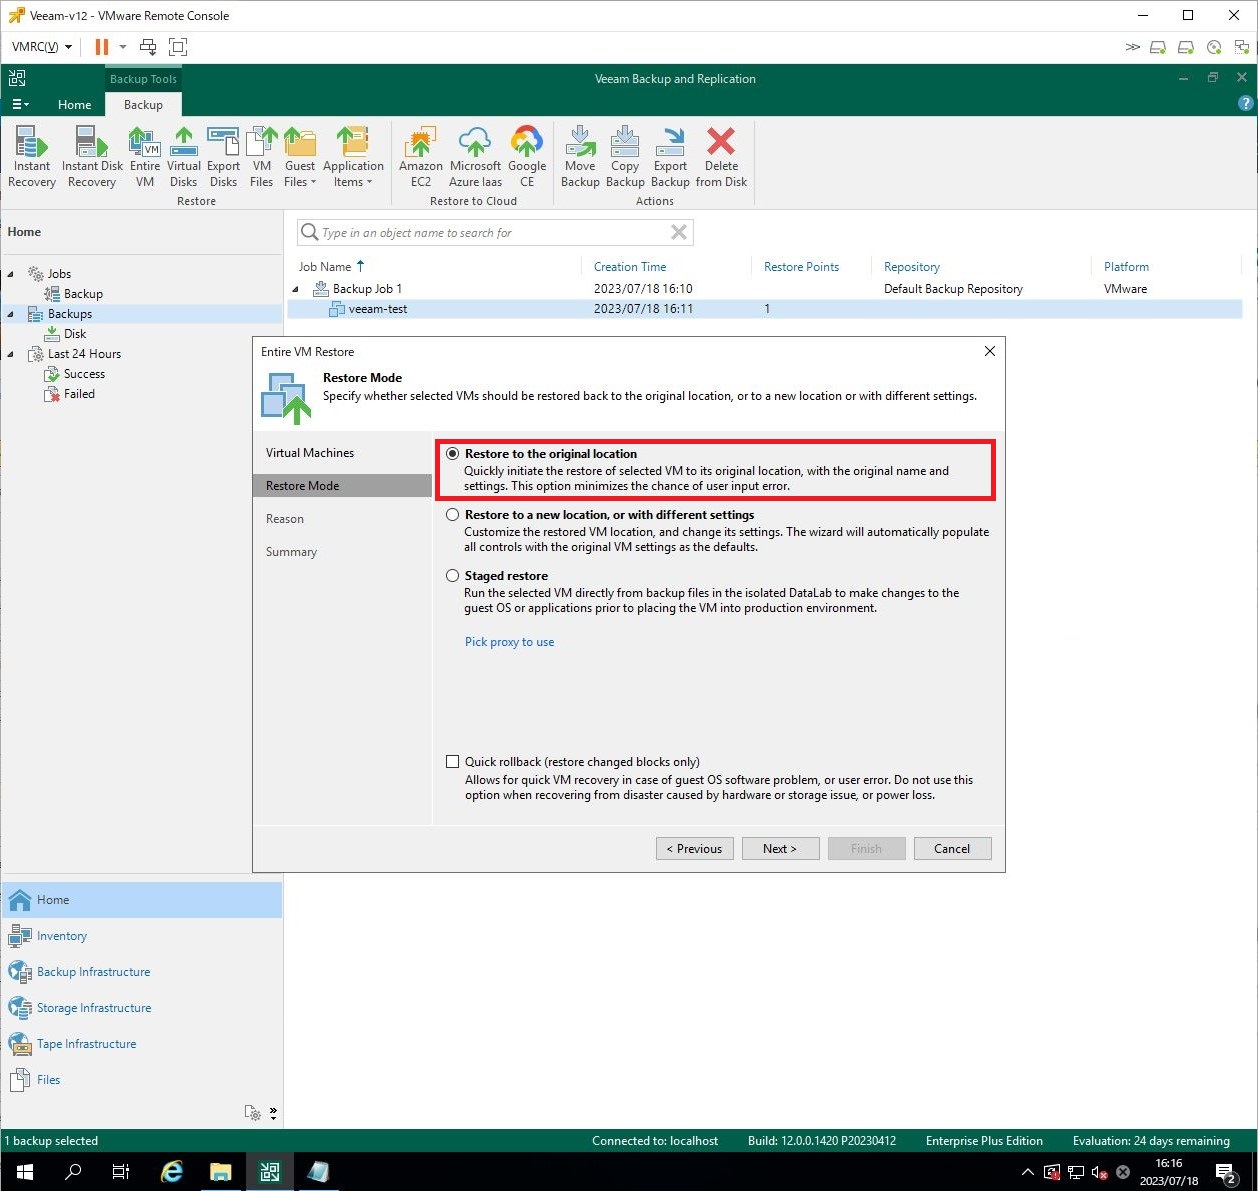Collapse the Last 24 Hours node
This screenshot has width=1258, height=1191.
[11, 354]
